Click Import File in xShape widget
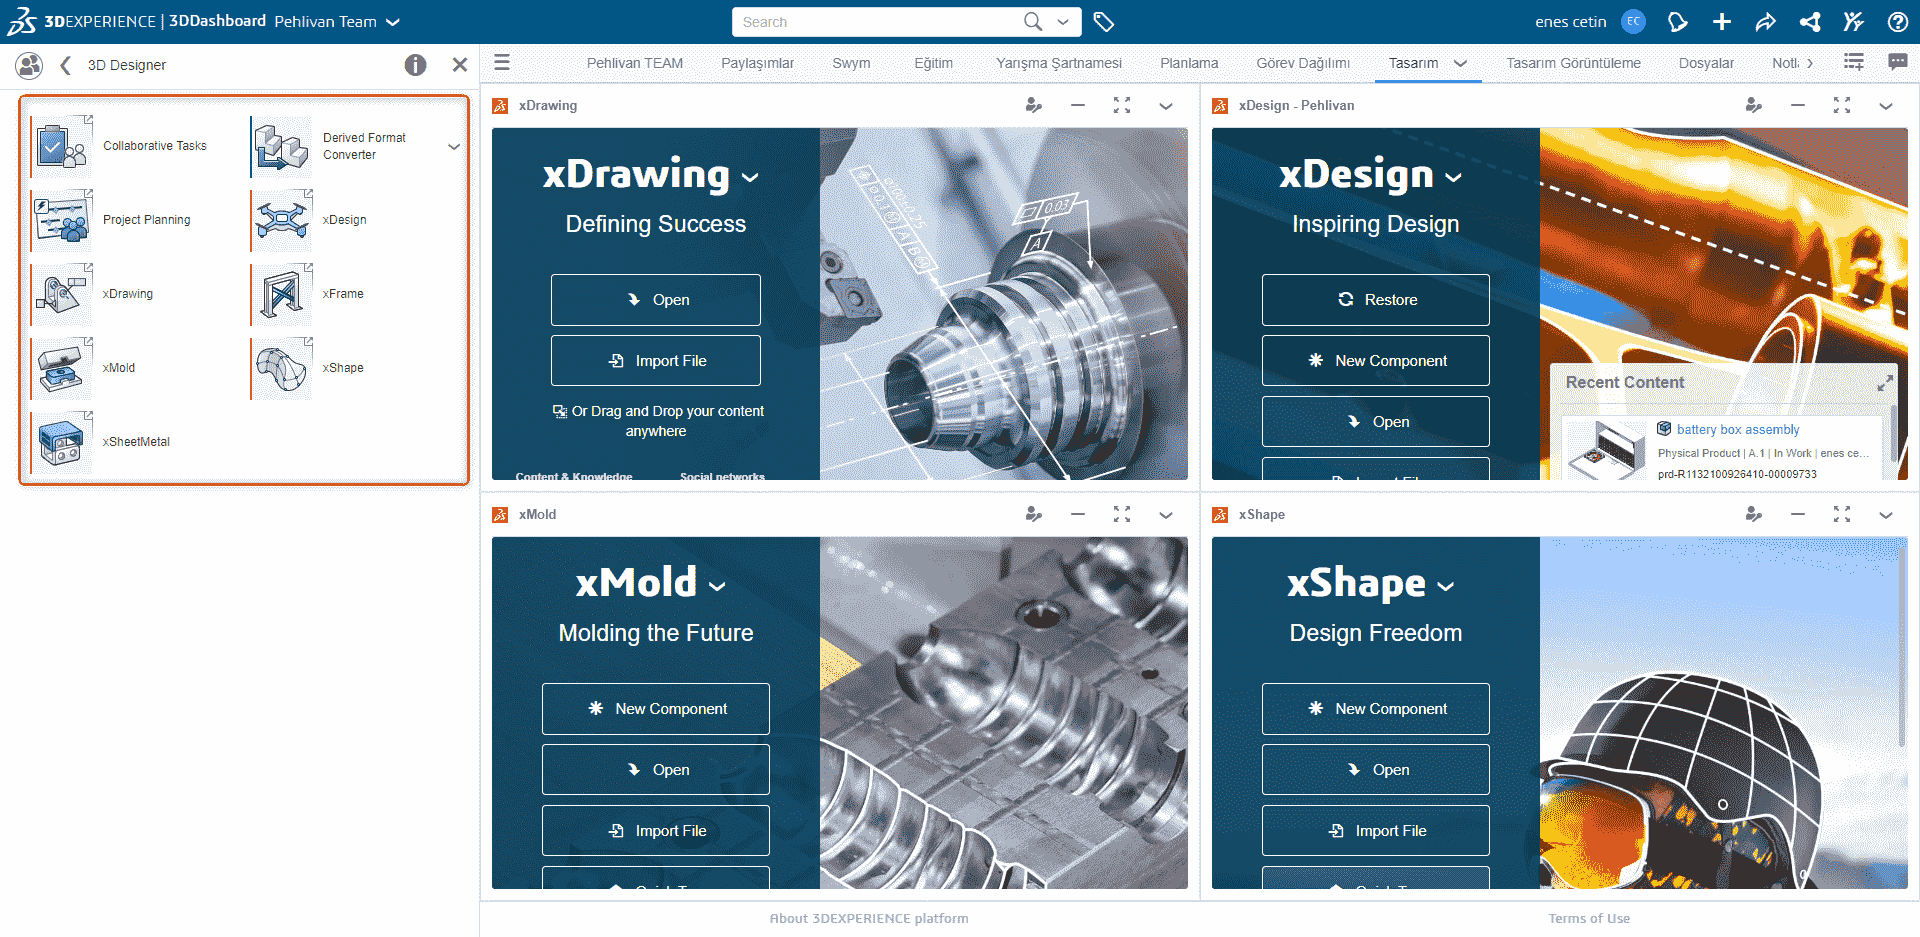Screen dimensions: 1920x937 [1376, 831]
